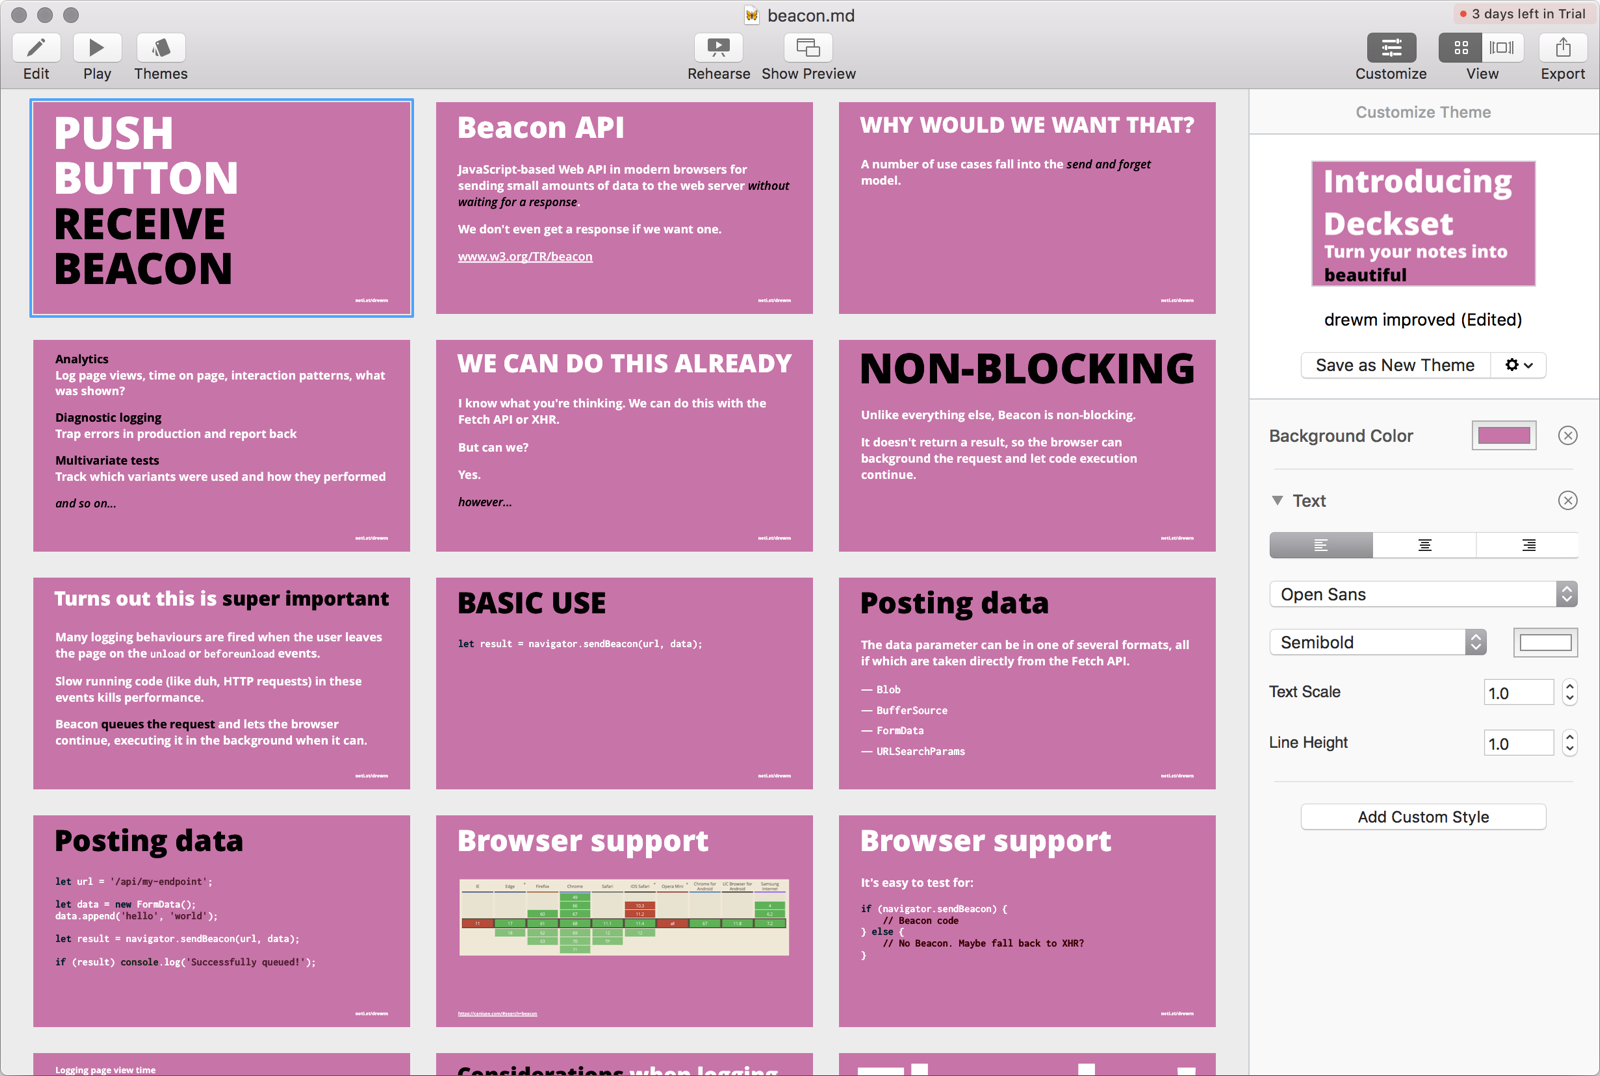Select the Turns out this is super important slide
The width and height of the screenshot is (1600, 1076).
coord(222,683)
